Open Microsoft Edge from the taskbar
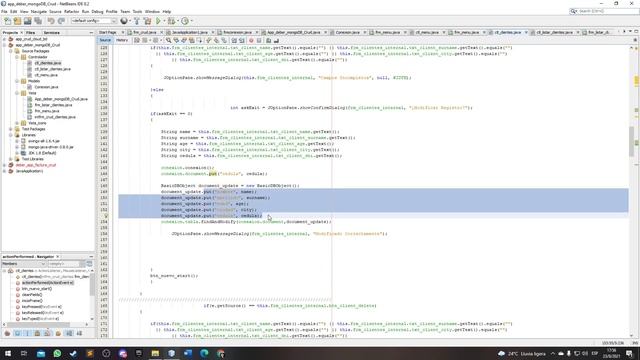This screenshot has width=640, height=360. pyautogui.click(x=204, y=353)
